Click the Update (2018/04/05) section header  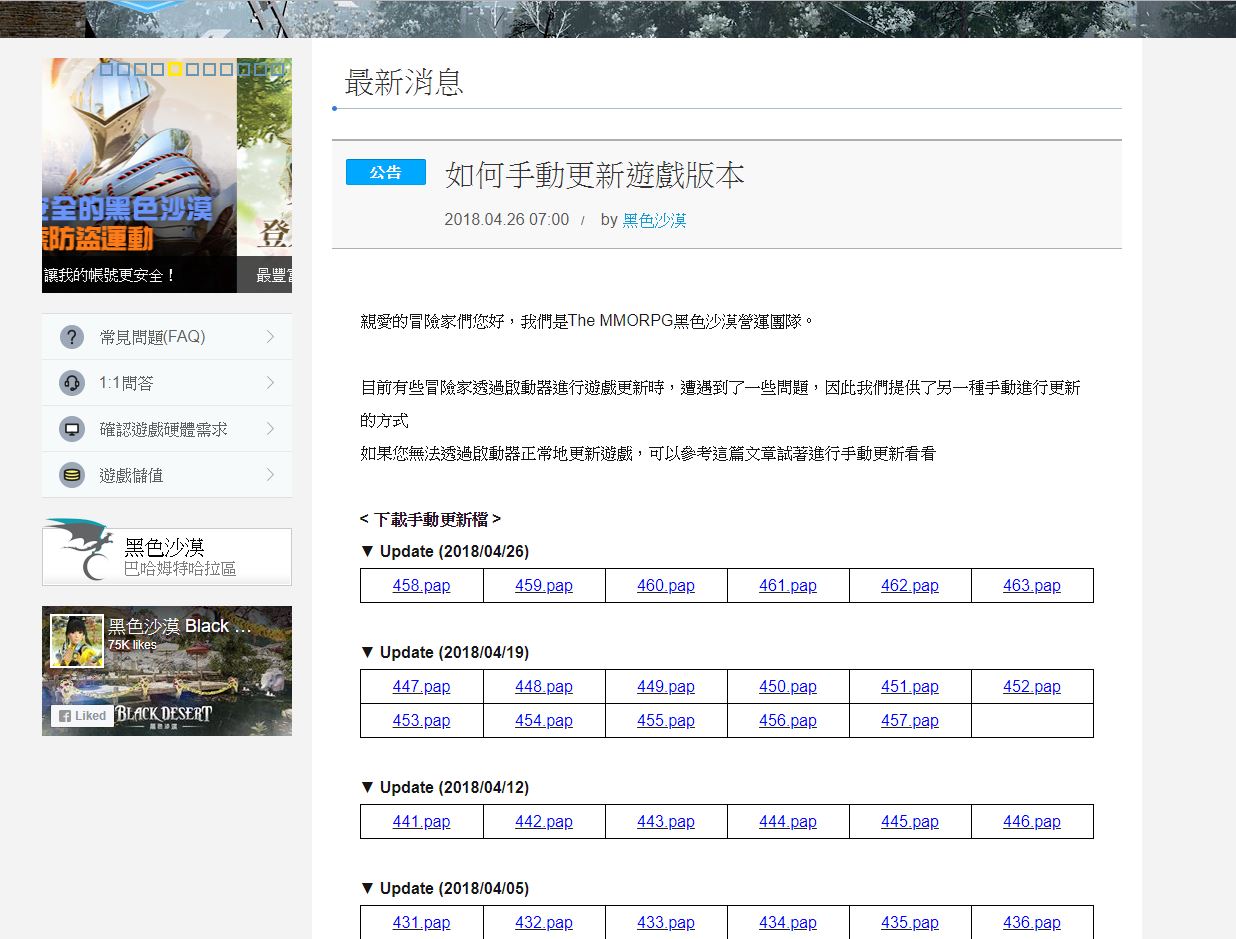[445, 888]
